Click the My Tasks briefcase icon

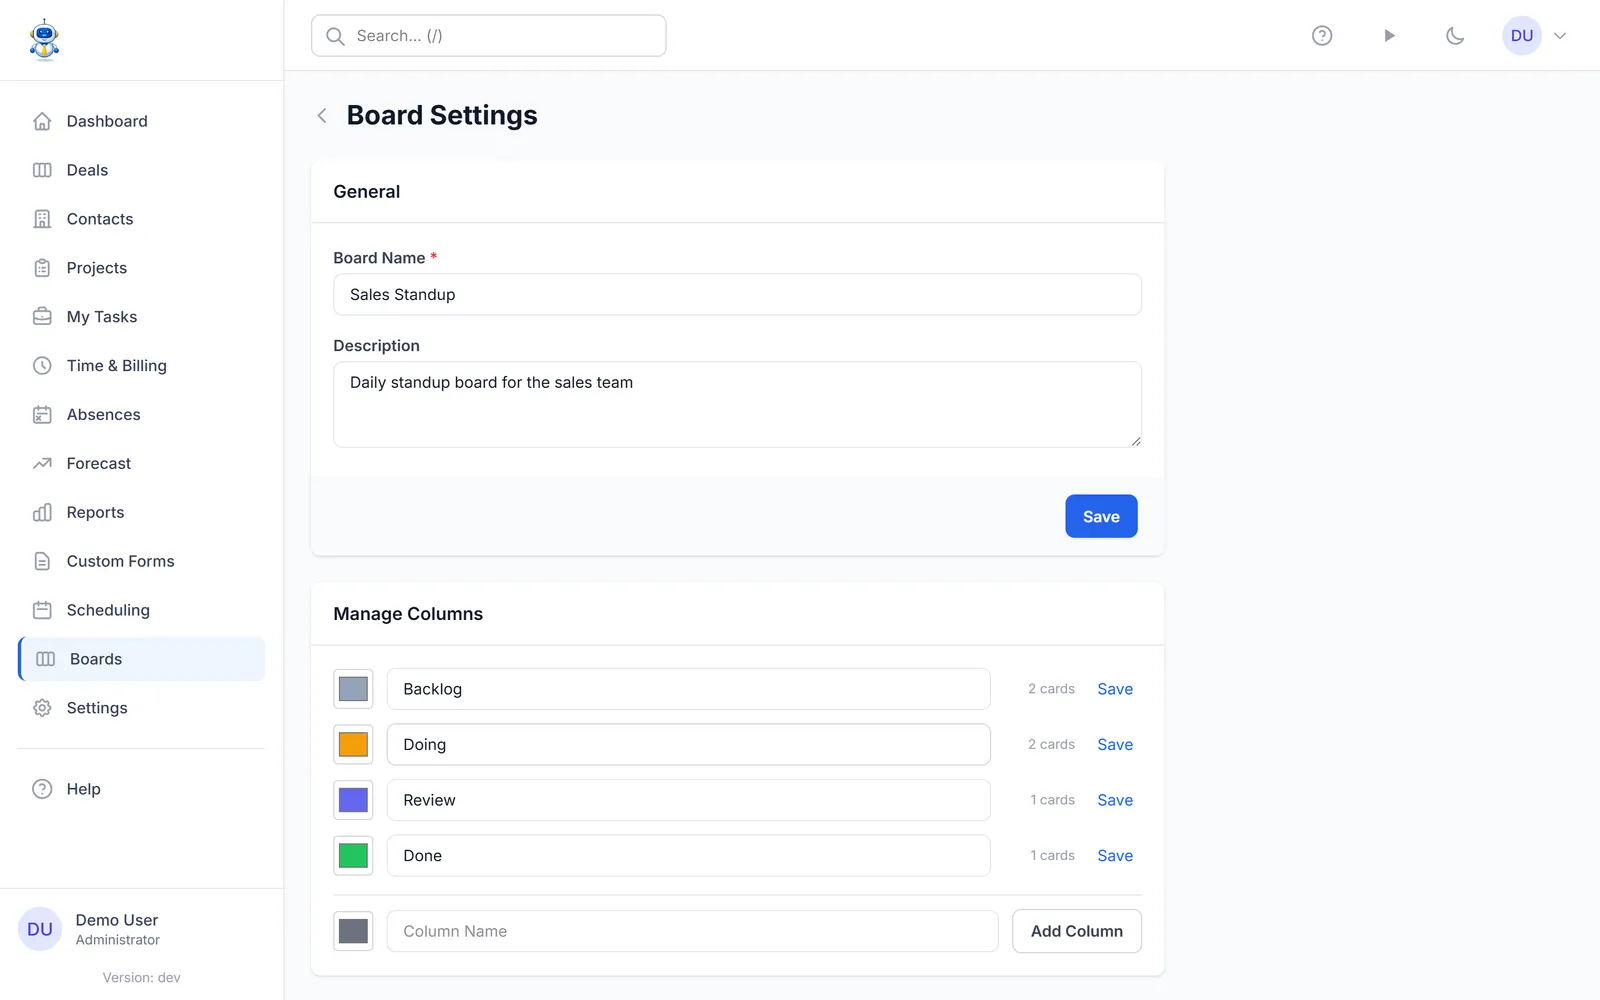pyautogui.click(x=42, y=317)
